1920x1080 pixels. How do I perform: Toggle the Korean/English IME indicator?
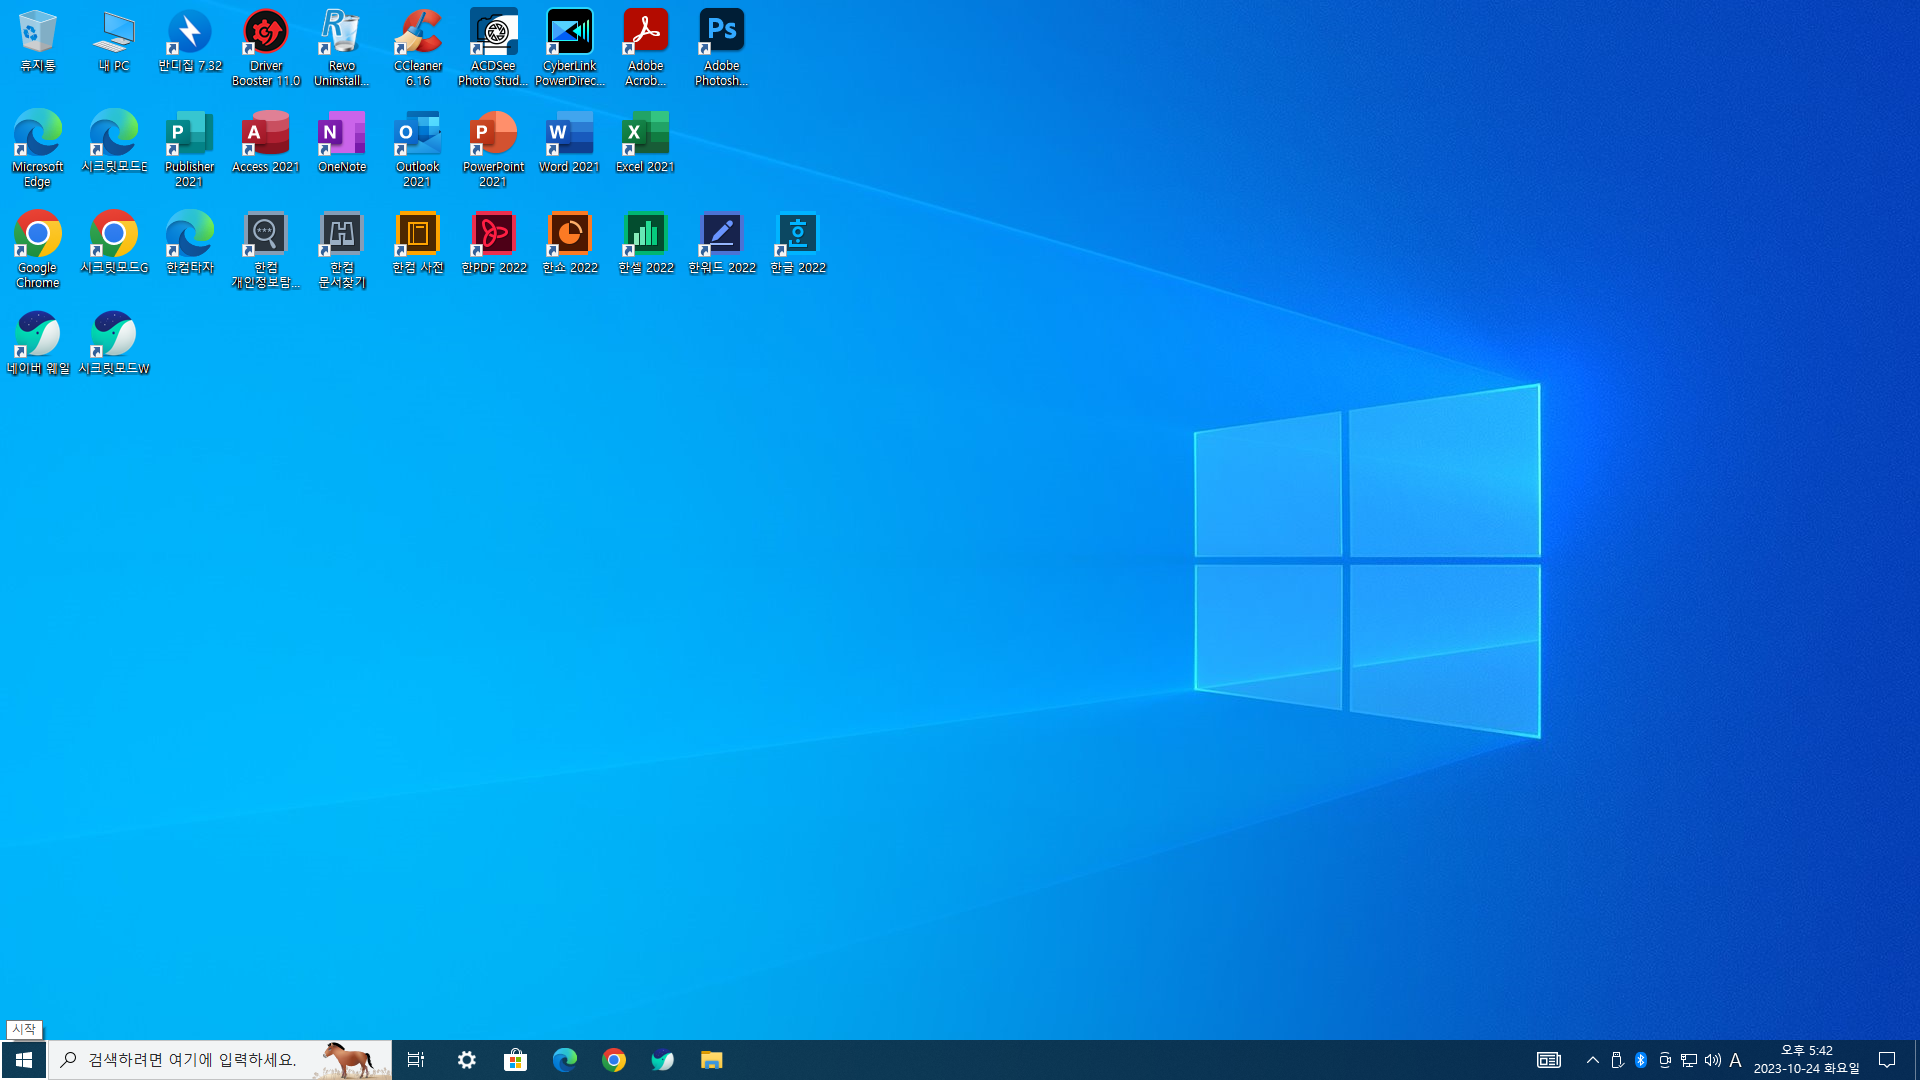1735,1060
